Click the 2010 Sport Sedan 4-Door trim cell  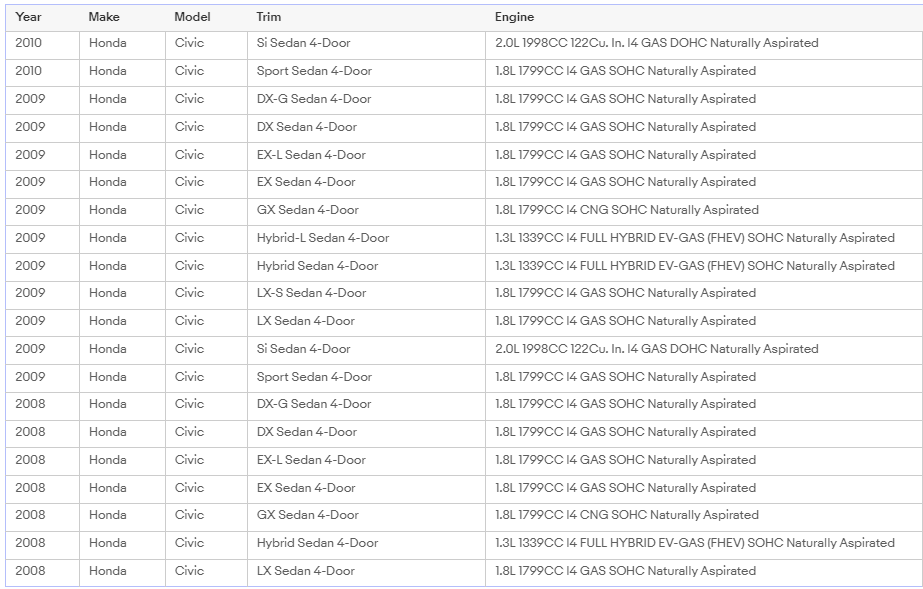point(314,71)
